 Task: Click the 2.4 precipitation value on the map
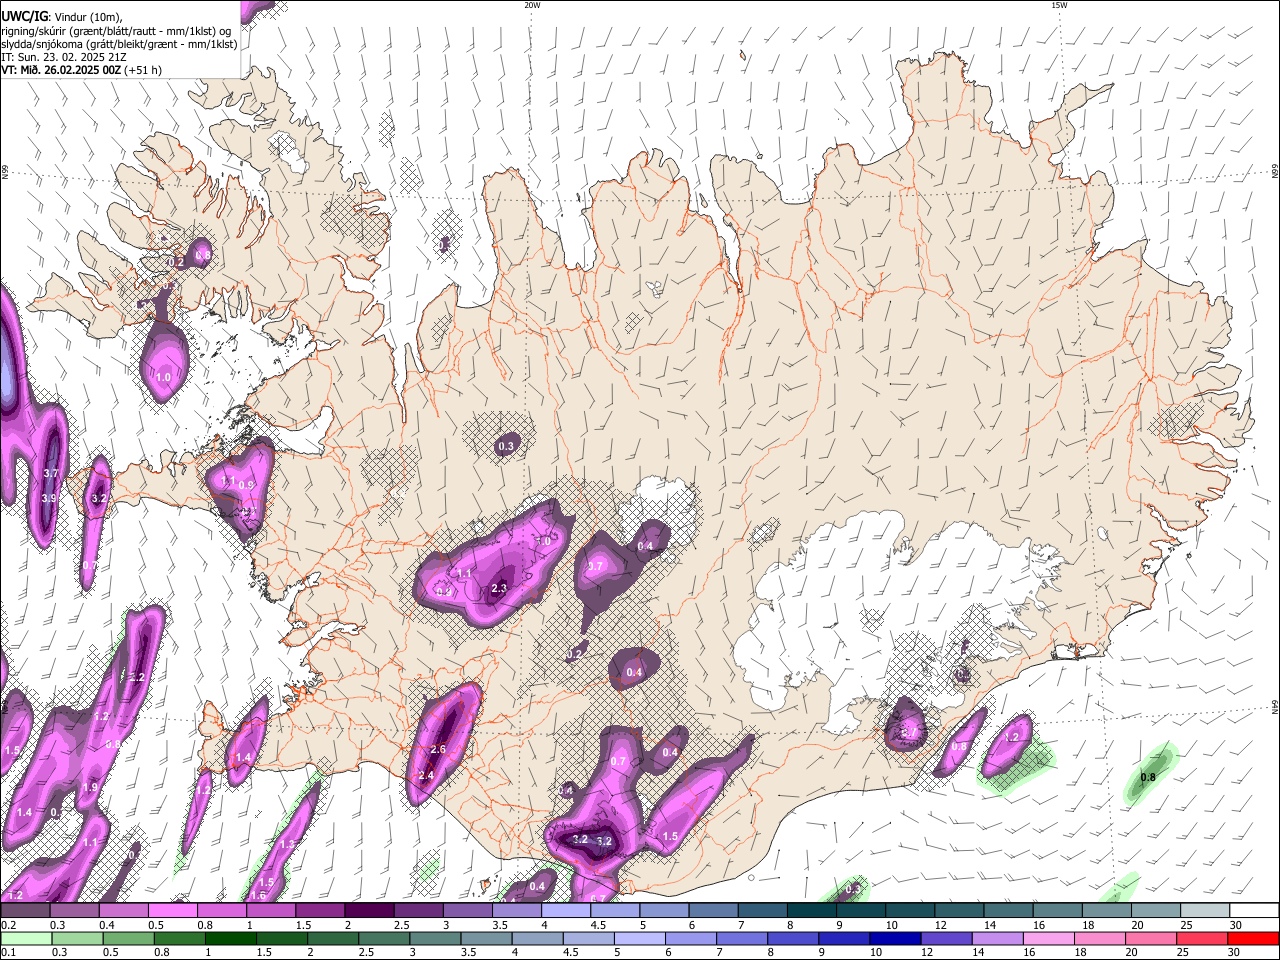tap(426, 776)
